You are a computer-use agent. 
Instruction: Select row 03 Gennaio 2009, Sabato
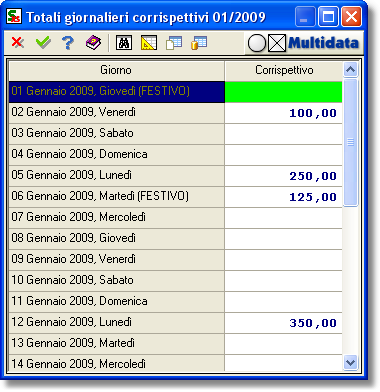[117, 134]
